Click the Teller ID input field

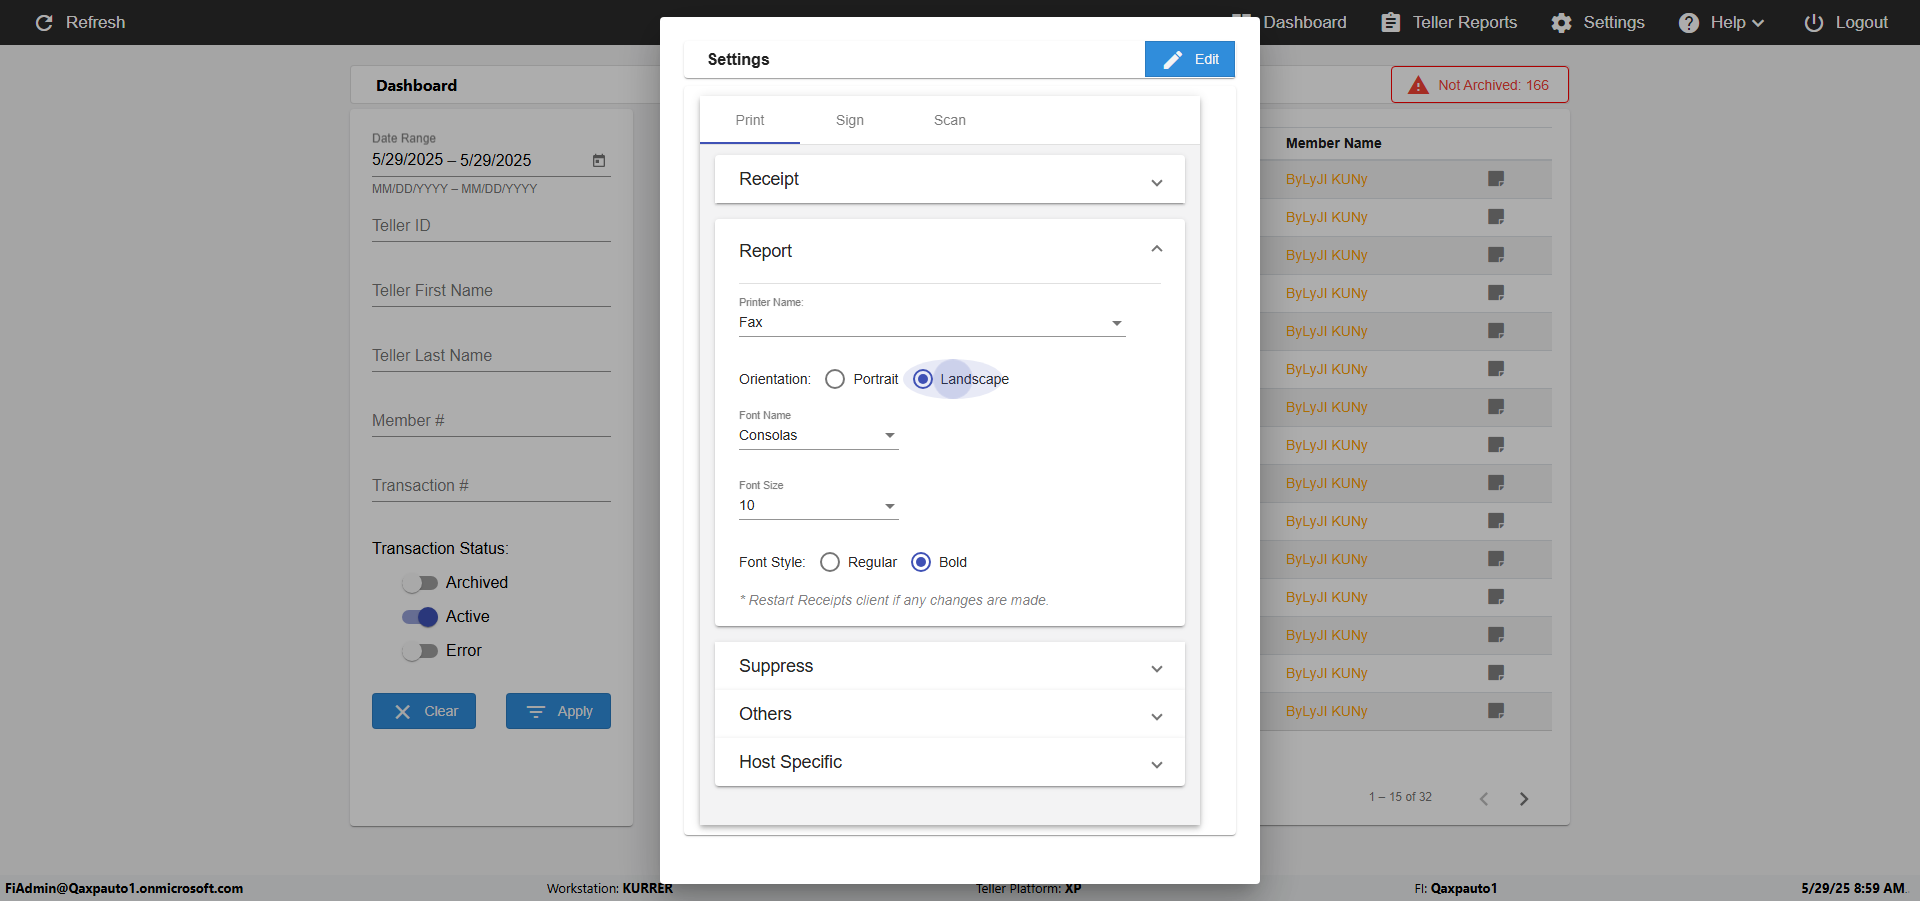coord(490,226)
